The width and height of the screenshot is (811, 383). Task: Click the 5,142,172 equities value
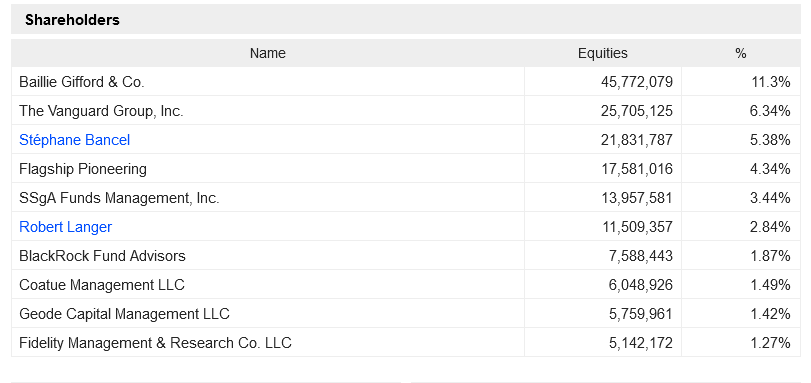tap(641, 343)
